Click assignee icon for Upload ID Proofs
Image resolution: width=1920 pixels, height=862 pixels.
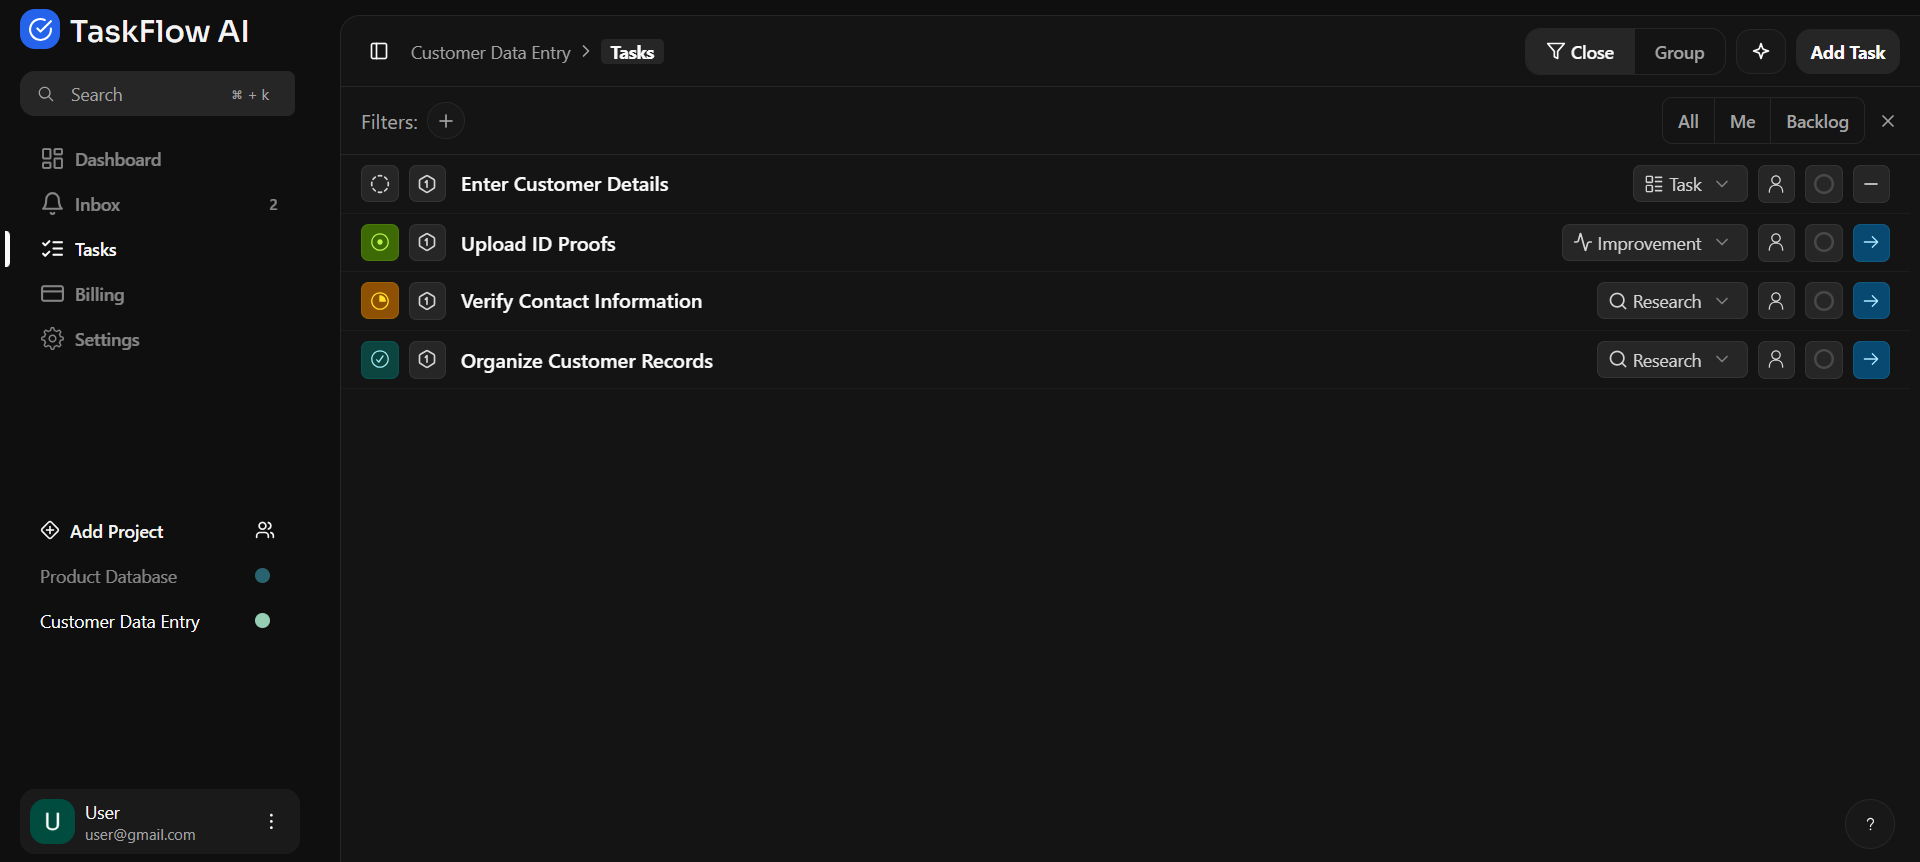pos(1776,243)
